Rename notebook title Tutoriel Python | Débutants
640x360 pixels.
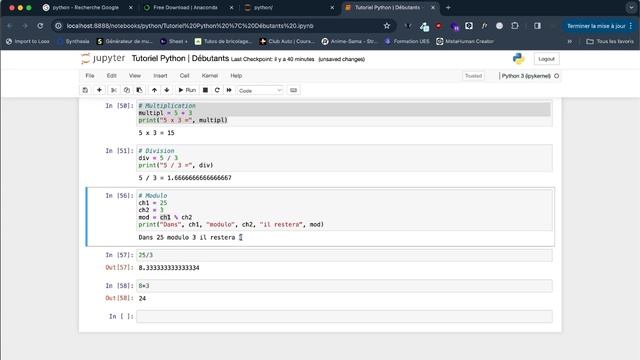[x=180, y=58]
